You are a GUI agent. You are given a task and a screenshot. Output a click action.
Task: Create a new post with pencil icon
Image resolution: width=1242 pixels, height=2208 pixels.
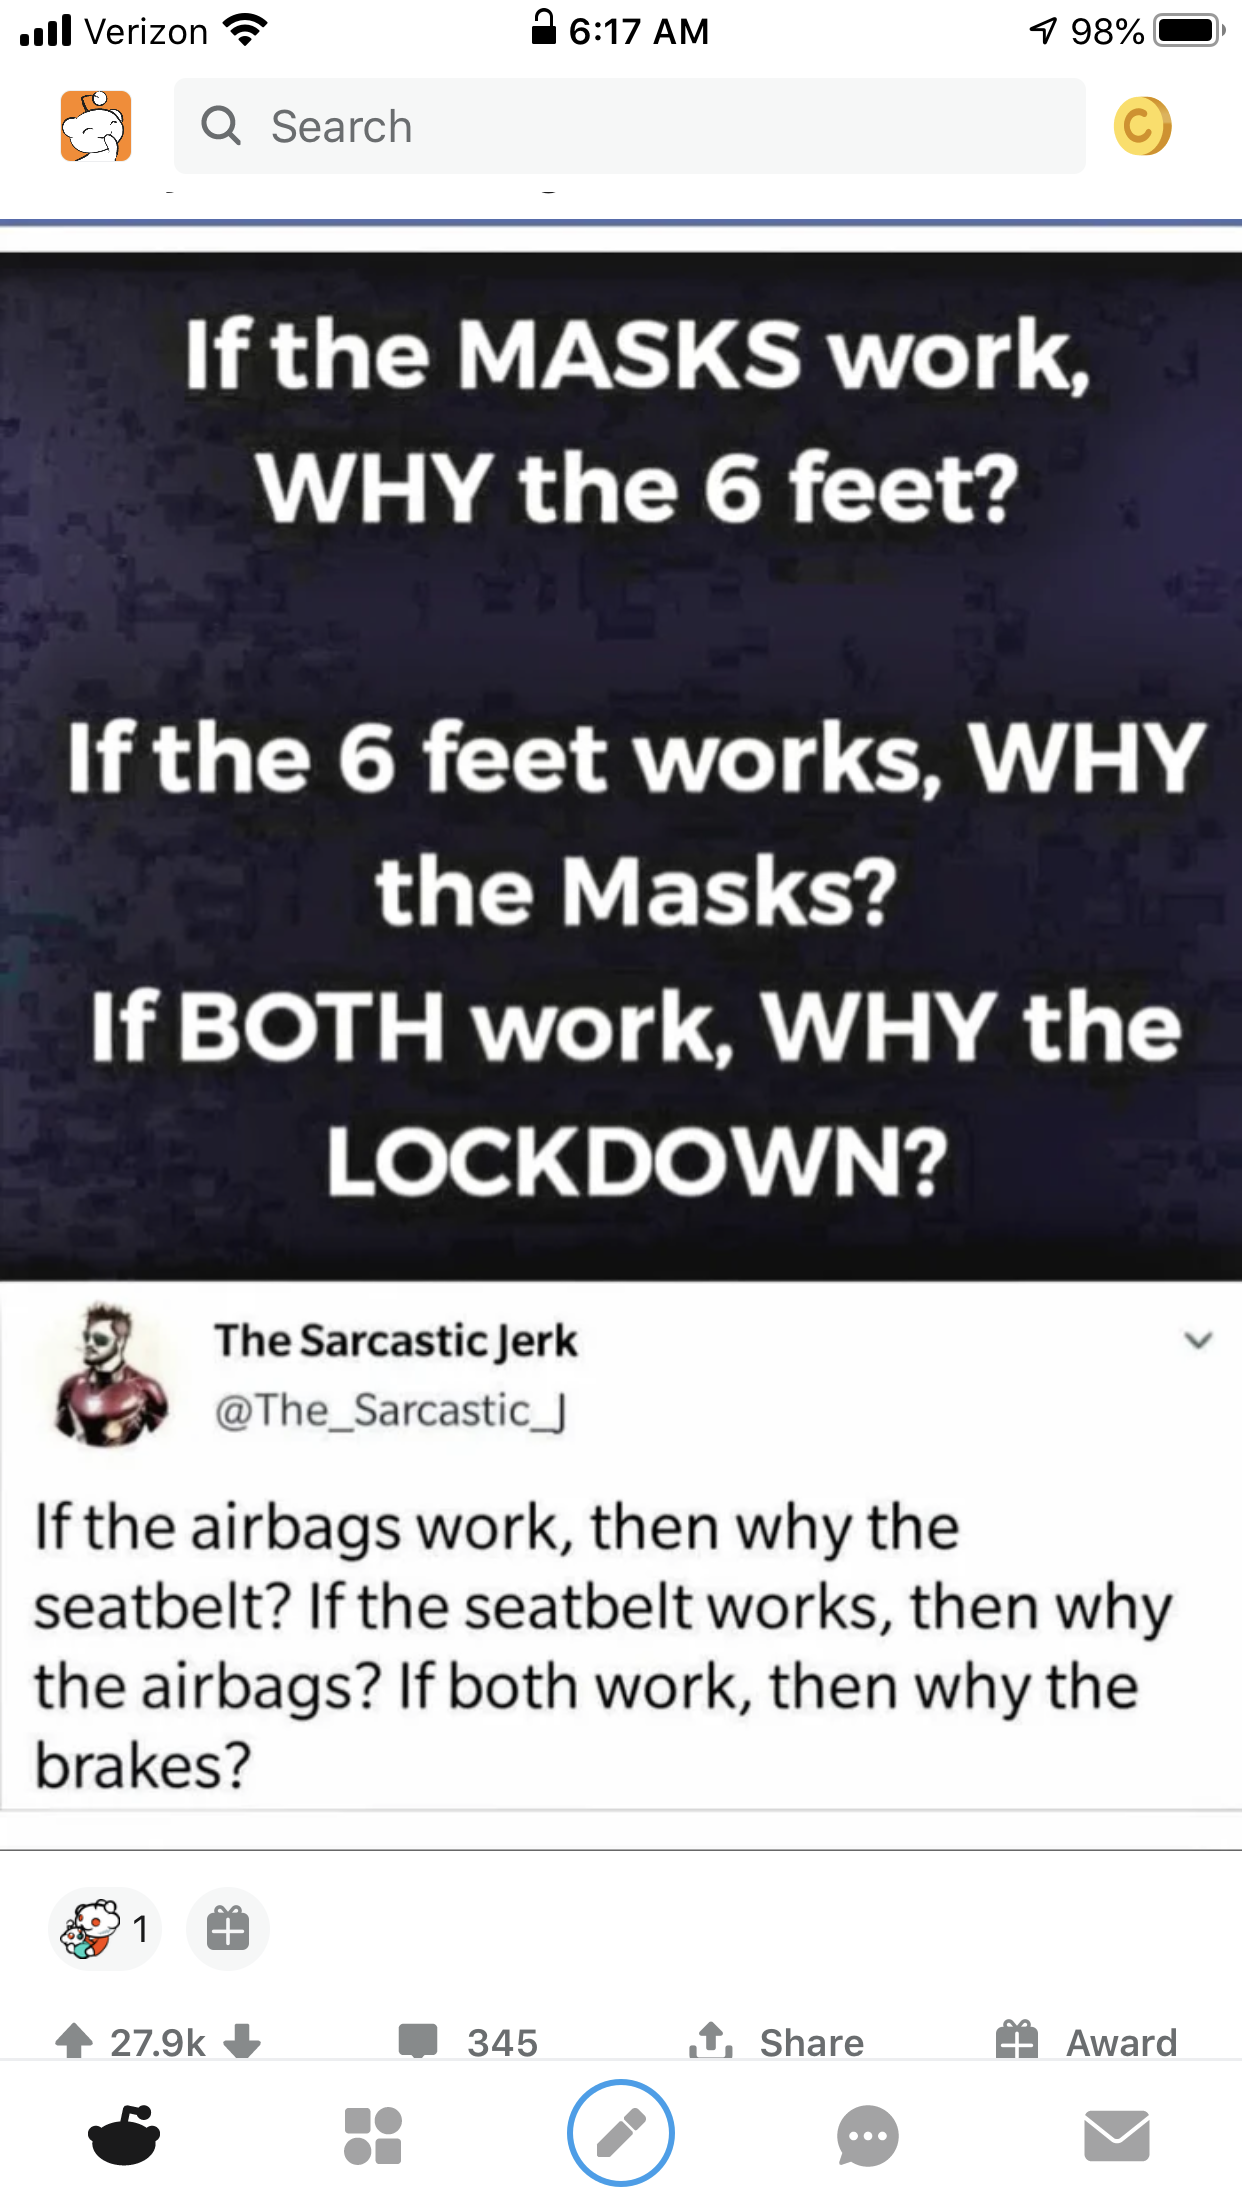(621, 2133)
